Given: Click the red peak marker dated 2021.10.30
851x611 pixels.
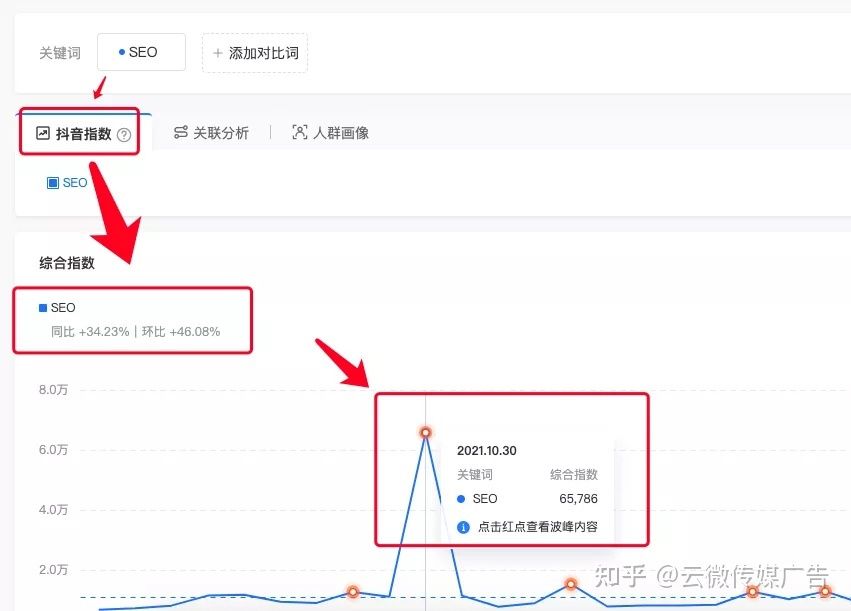Looking at the screenshot, I should [x=425, y=432].
